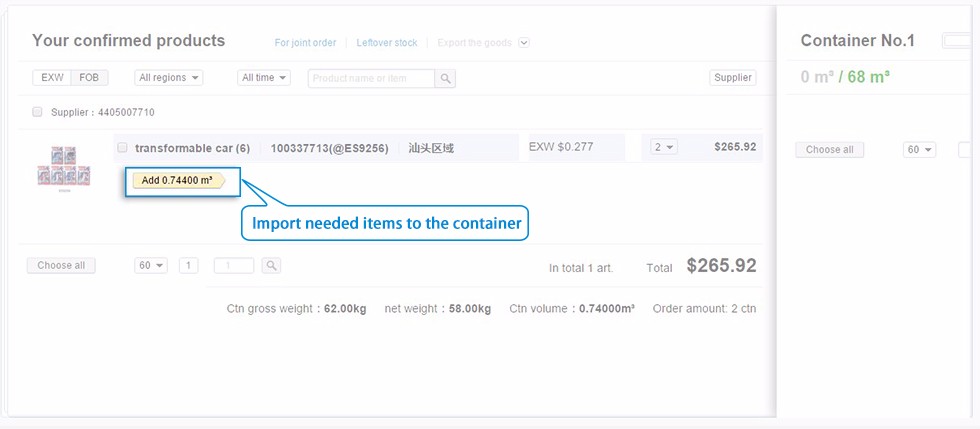980x429 pixels.
Task: Click the page jump magnifier icon
Action: [271, 265]
